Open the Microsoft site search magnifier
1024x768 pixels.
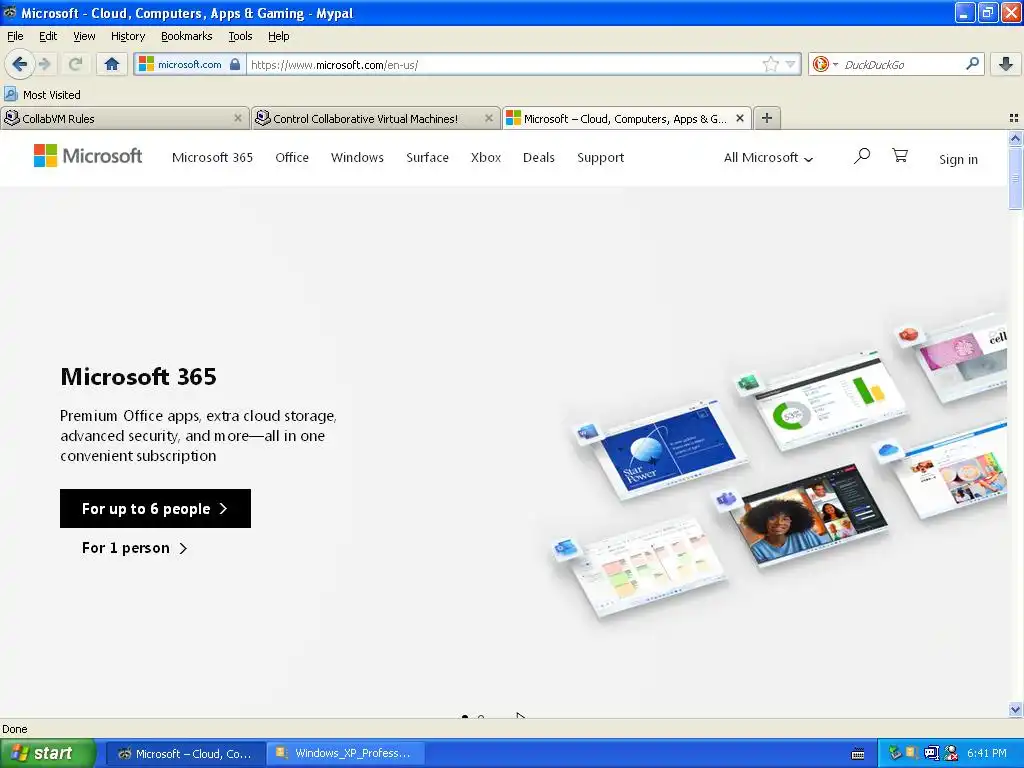(x=861, y=156)
